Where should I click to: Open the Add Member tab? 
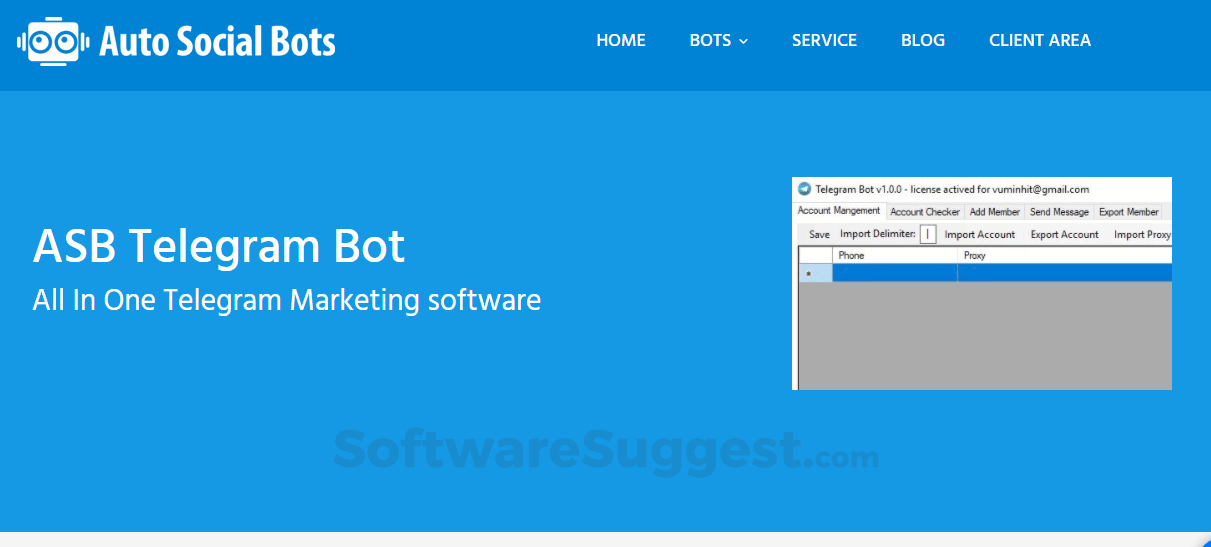coord(995,212)
